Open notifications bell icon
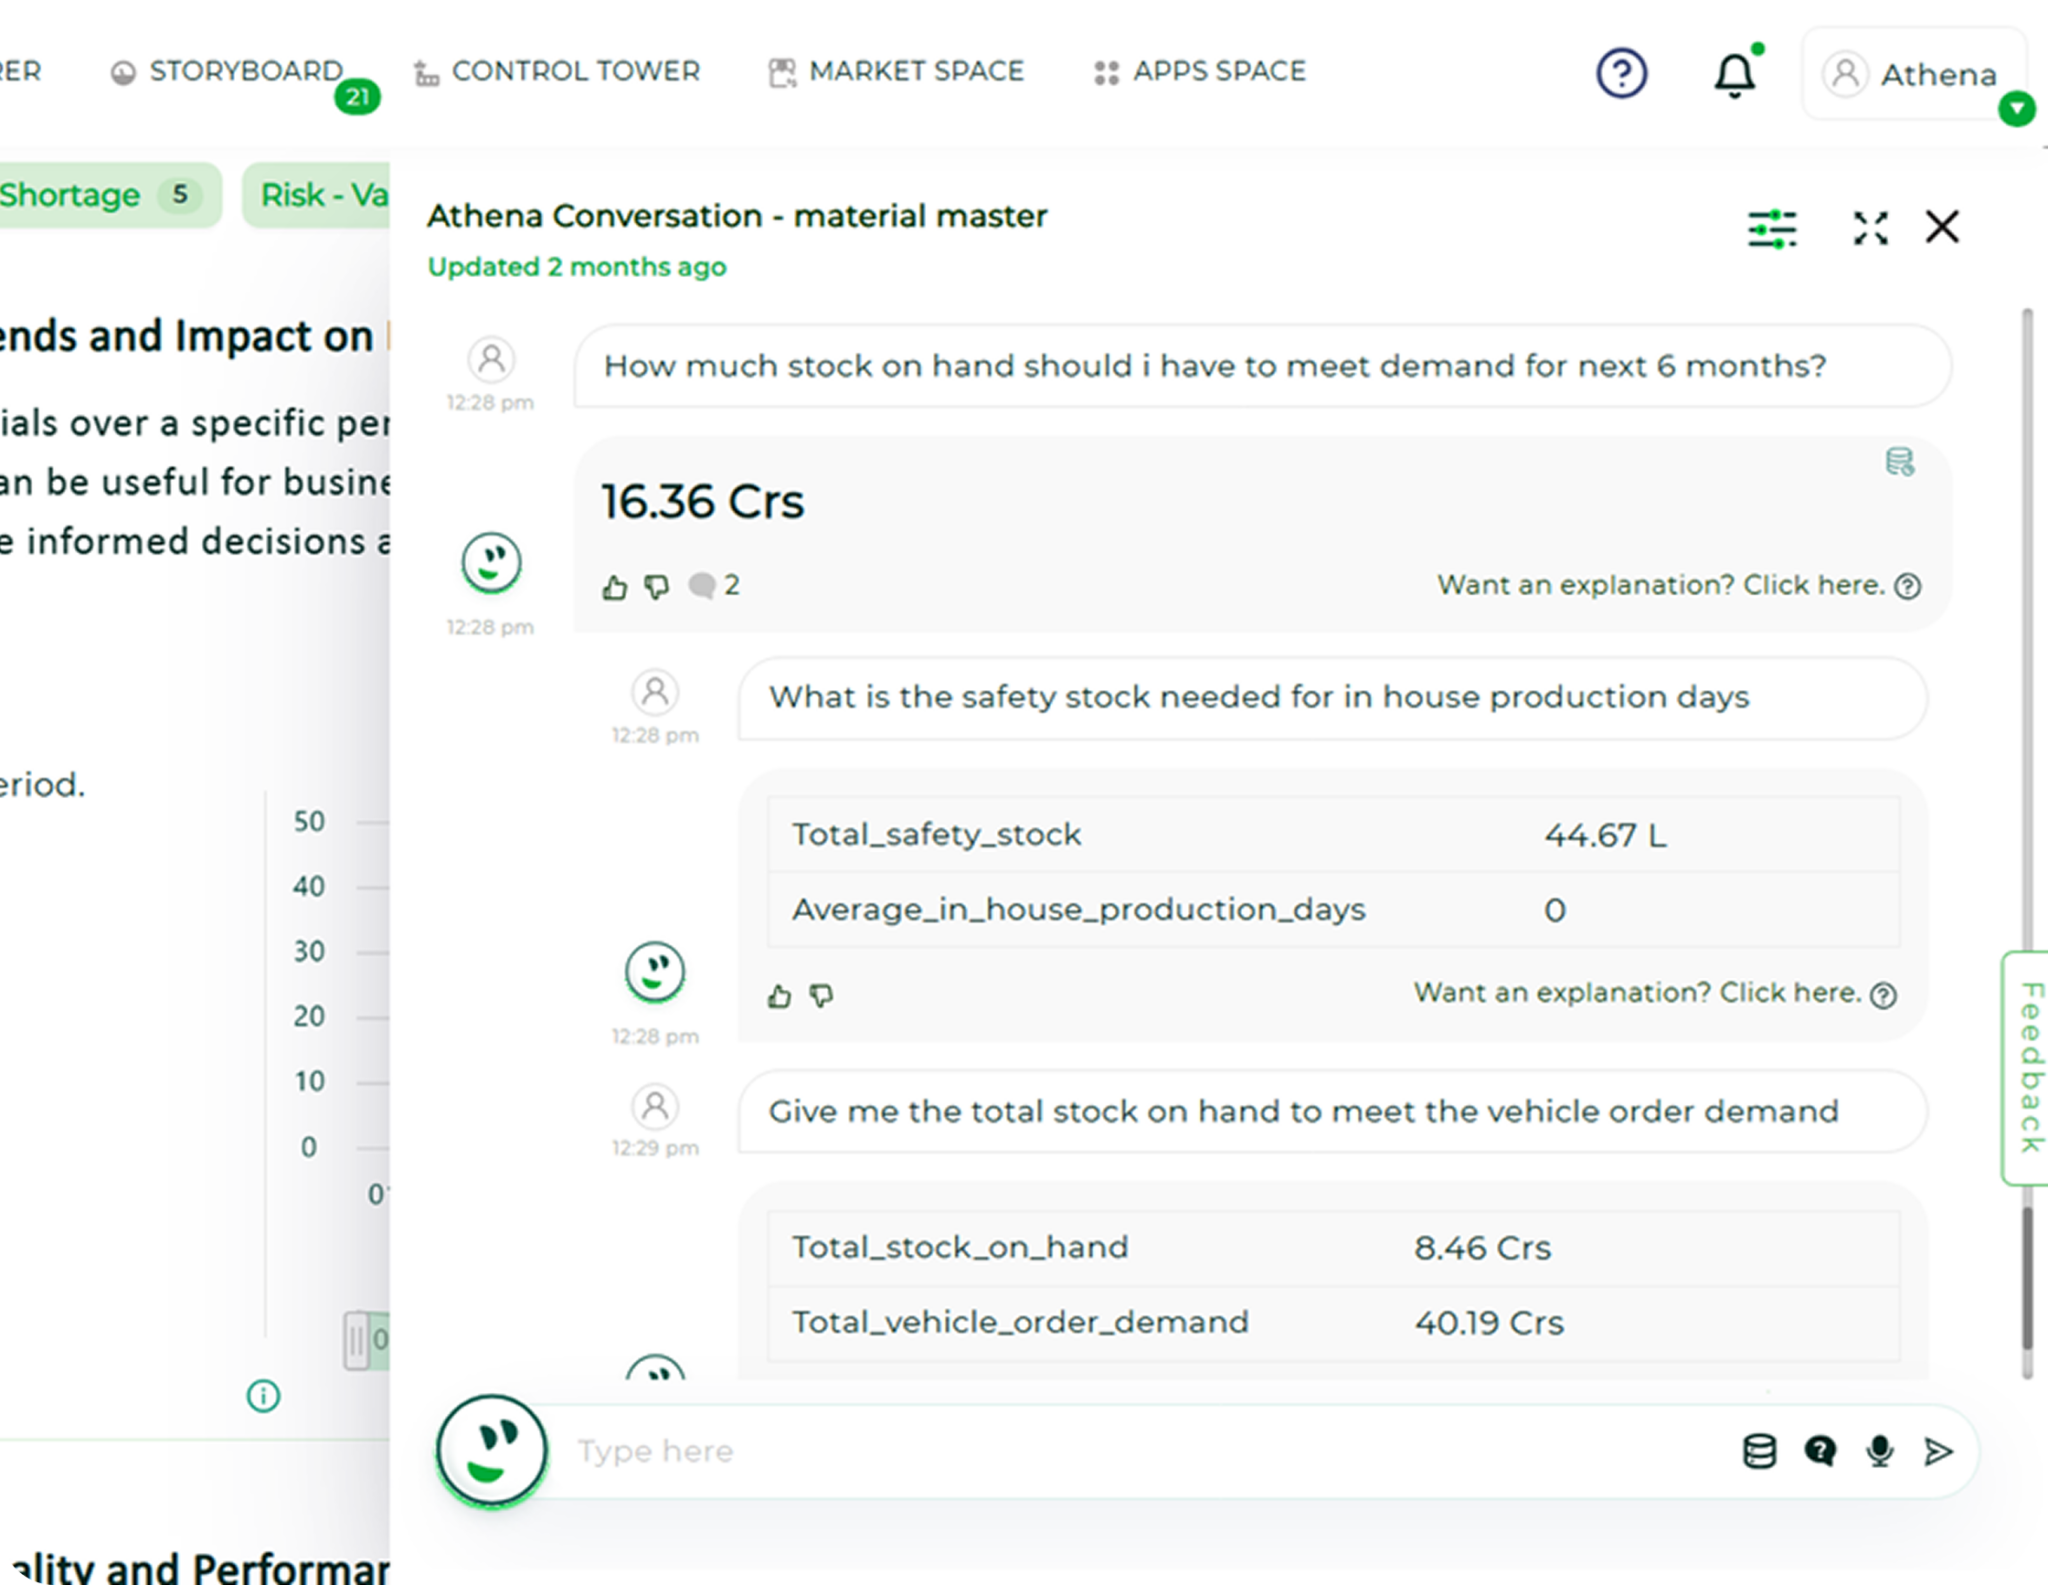The height and width of the screenshot is (1585, 2048). [x=1735, y=74]
